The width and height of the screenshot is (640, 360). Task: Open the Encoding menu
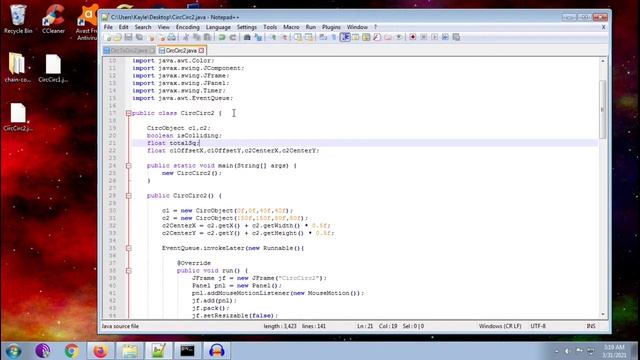click(188, 27)
